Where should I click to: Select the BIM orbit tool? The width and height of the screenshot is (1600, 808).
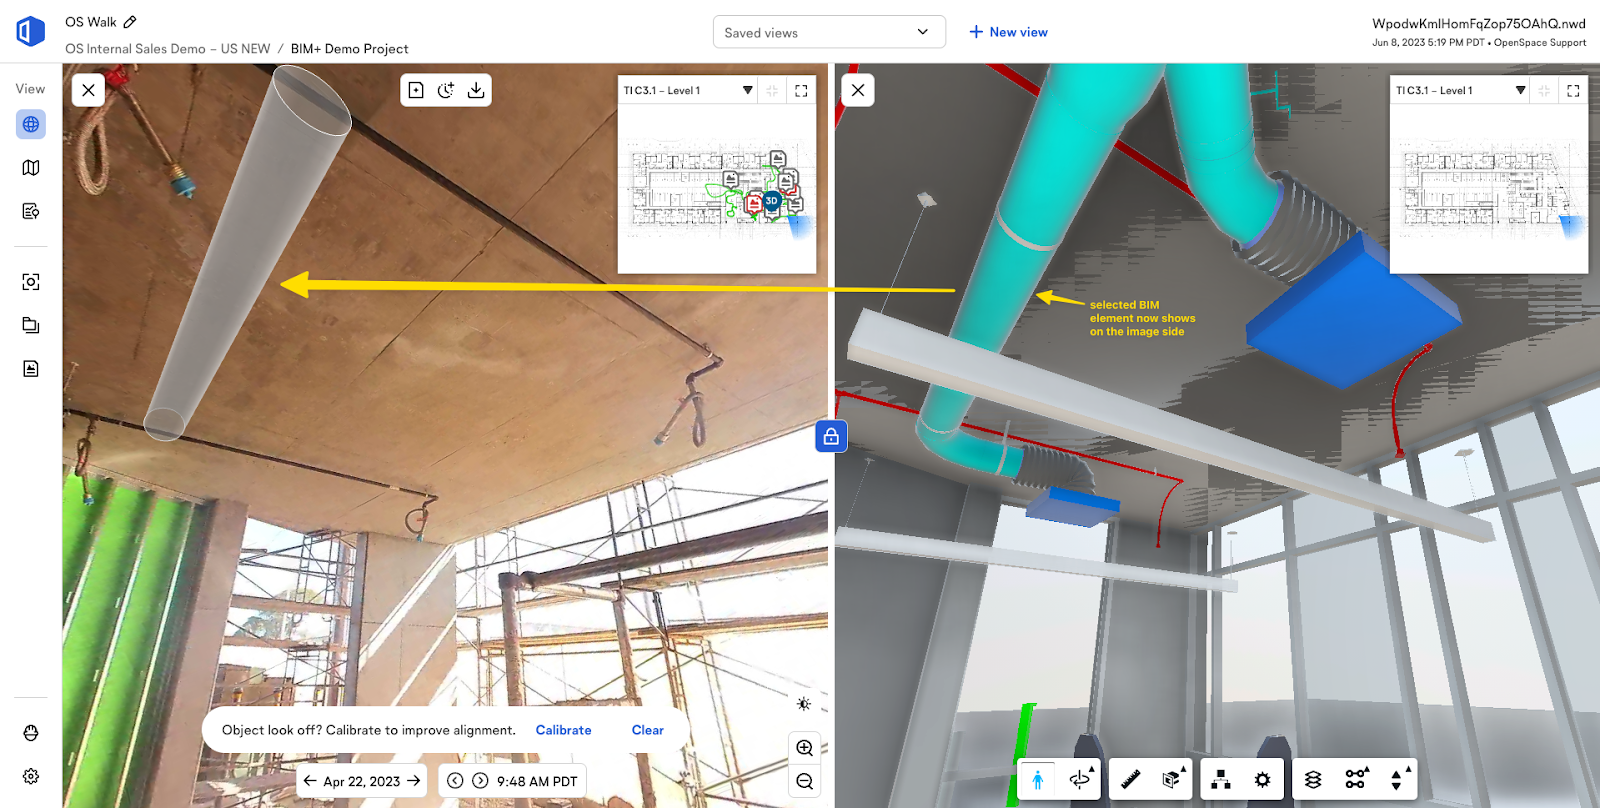[1080, 780]
